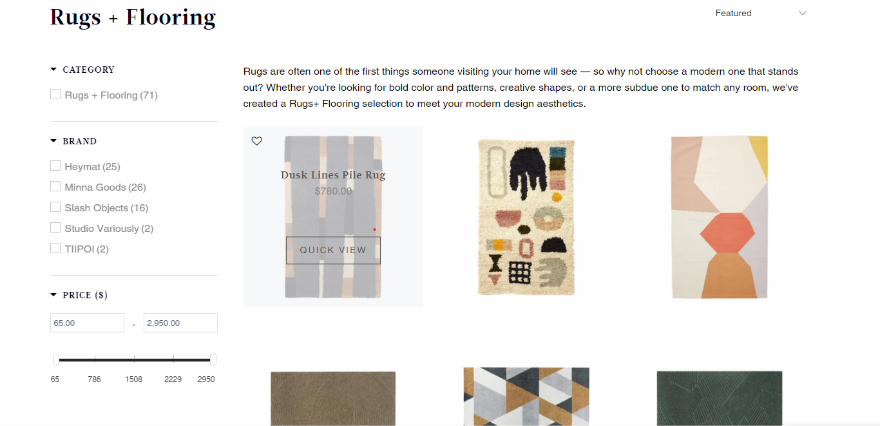Screen dimensions: 880x426
Task: Check the Heymat (25) brand filter
Action: tap(56, 166)
